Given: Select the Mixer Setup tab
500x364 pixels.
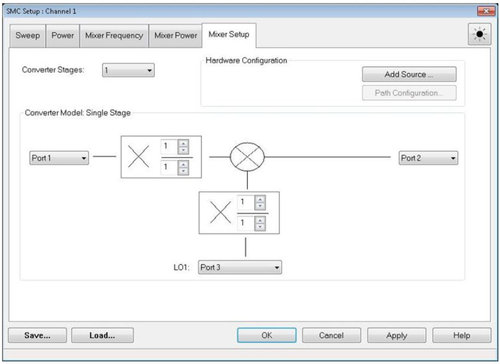Looking at the screenshot, I should point(229,35).
